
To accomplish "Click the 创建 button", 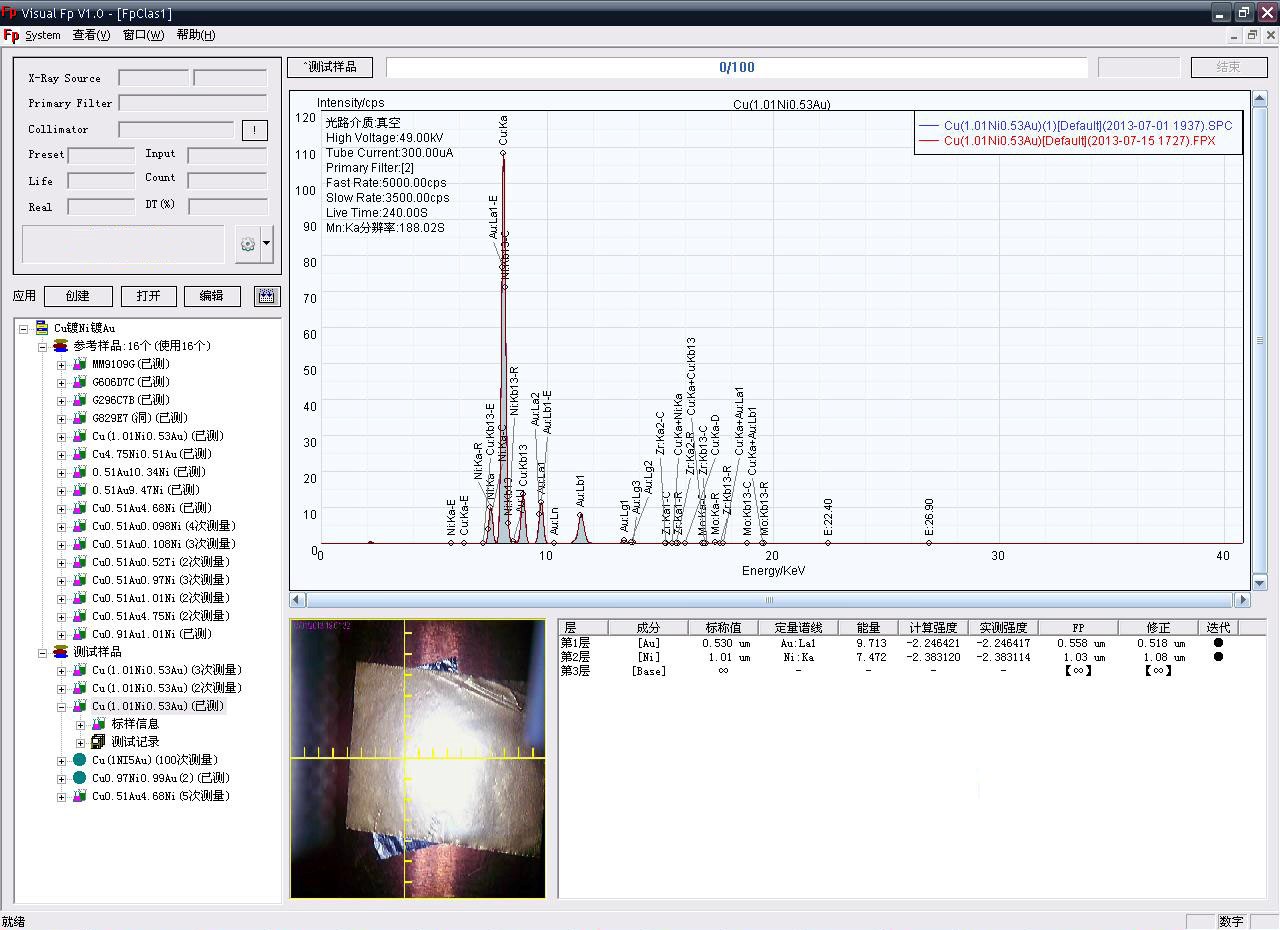I will pyautogui.click(x=77, y=296).
